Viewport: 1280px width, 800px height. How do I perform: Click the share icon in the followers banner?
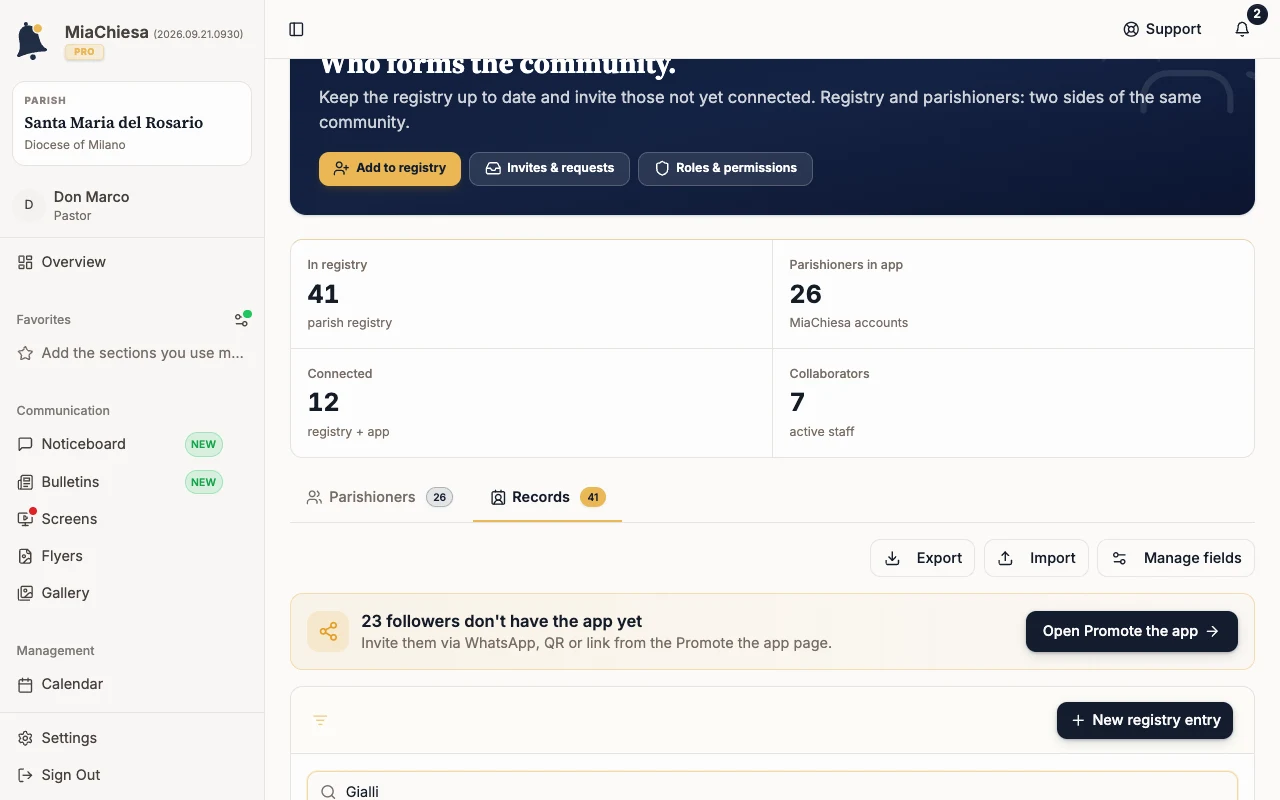[x=328, y=632]
